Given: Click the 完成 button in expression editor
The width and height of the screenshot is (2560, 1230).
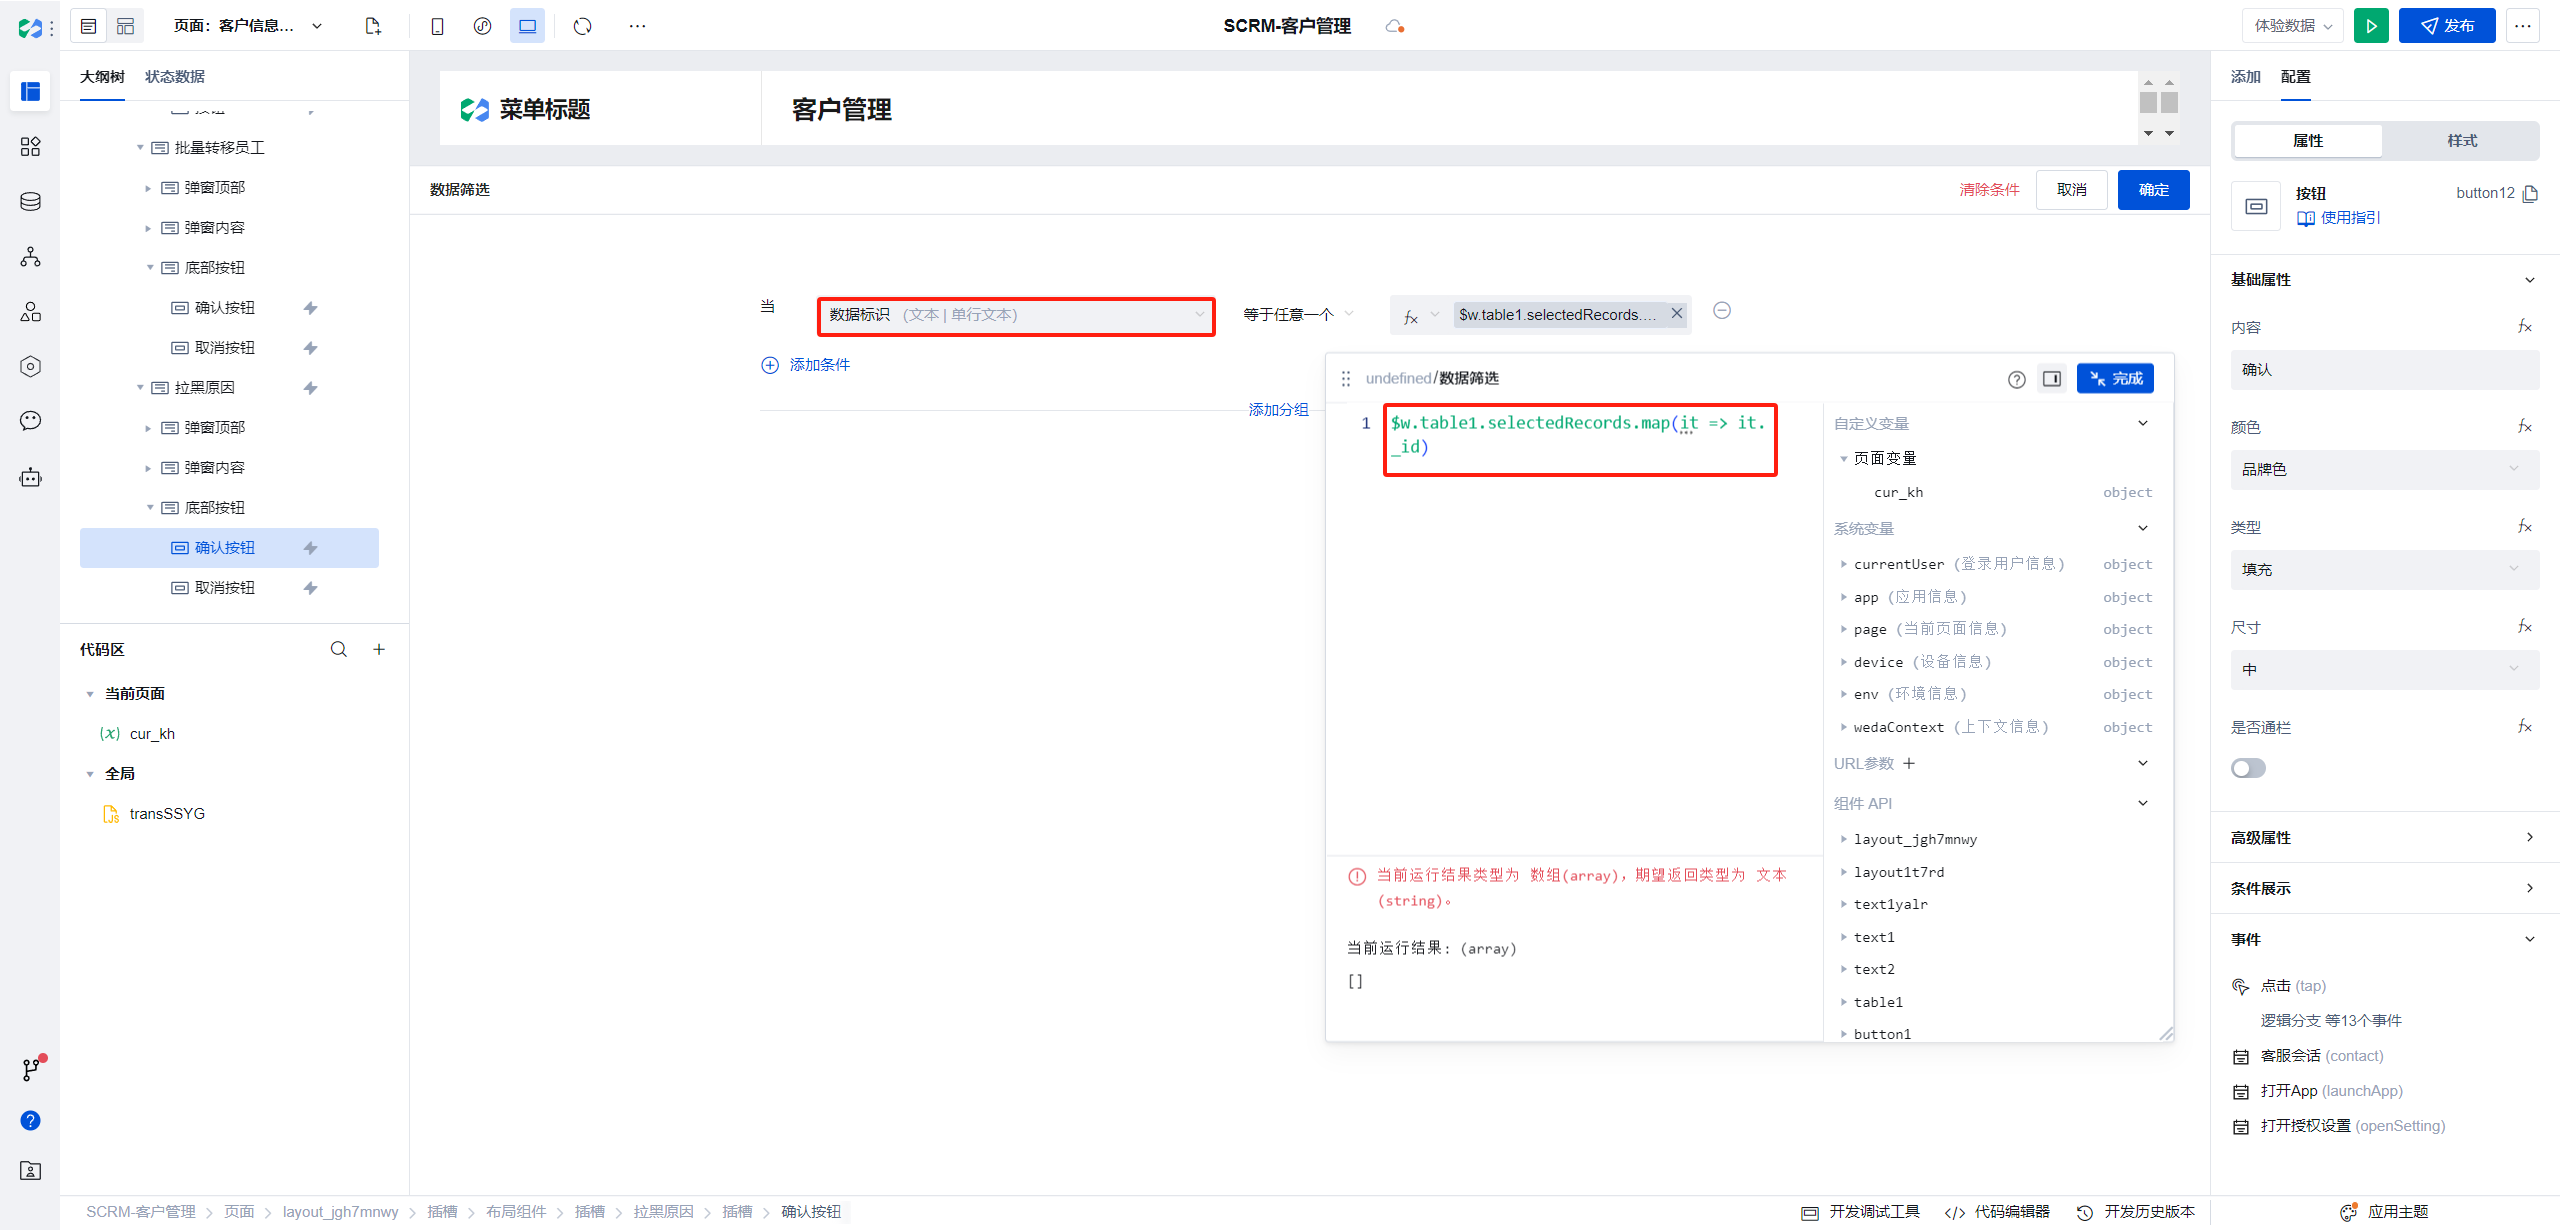Looking at the screenshot, I should [x=2115, y=379].
